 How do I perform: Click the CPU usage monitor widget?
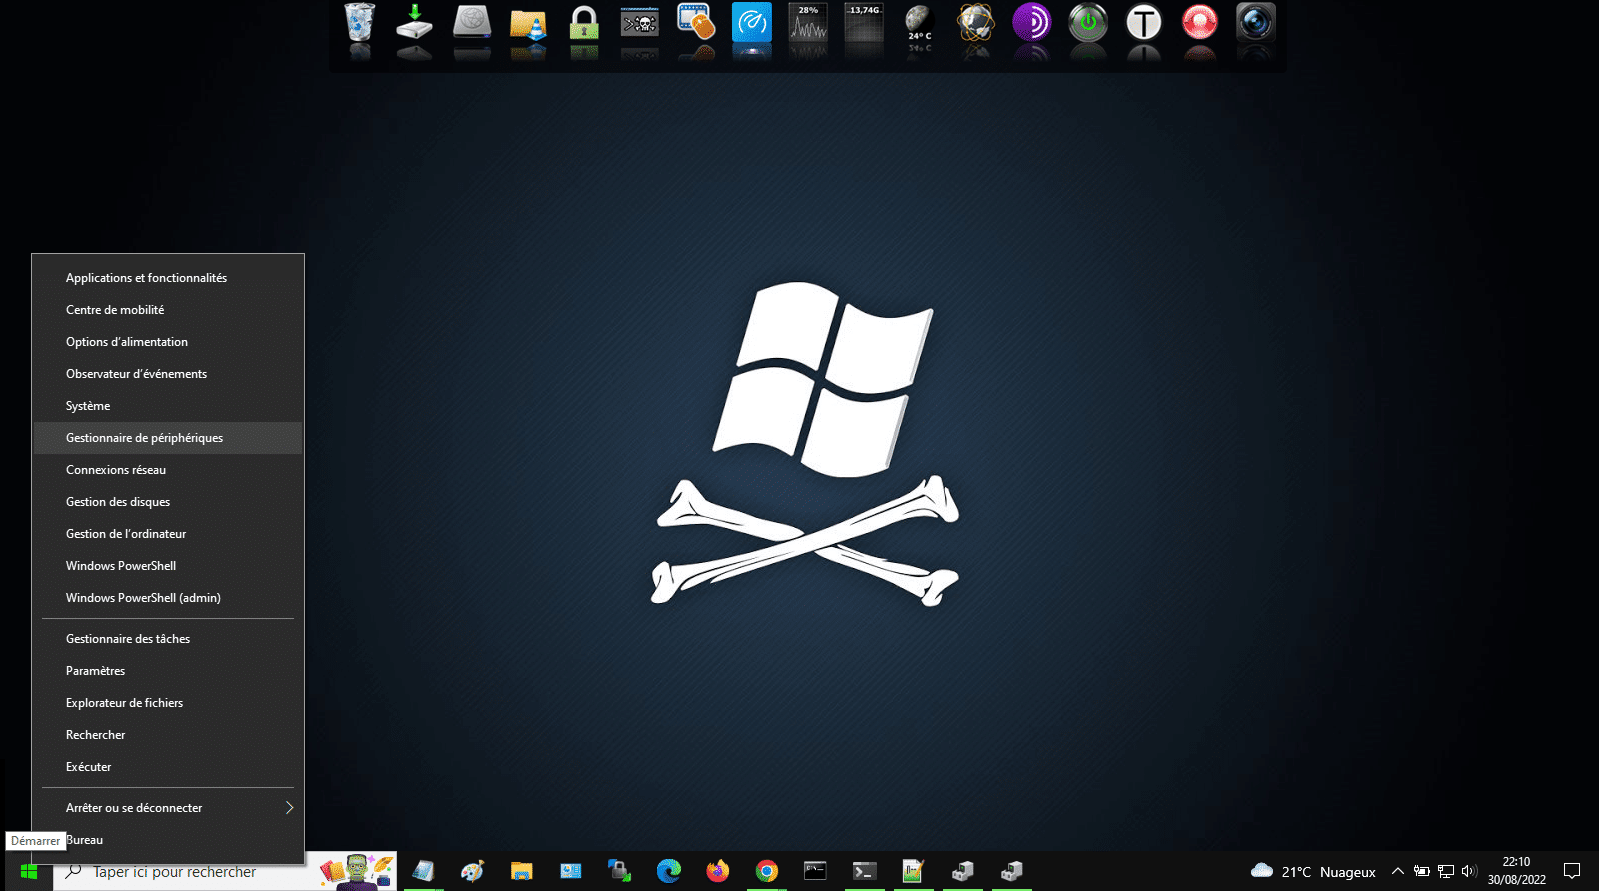pos(808,22)
